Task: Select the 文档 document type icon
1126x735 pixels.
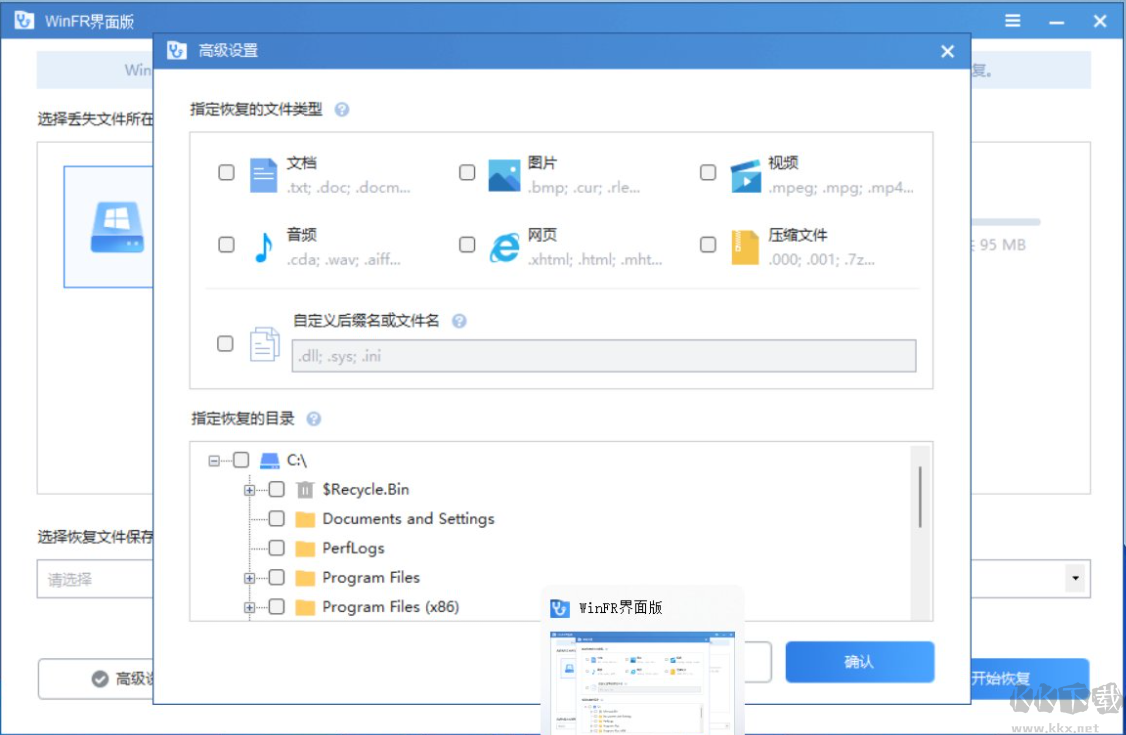Action: point(263,173)
